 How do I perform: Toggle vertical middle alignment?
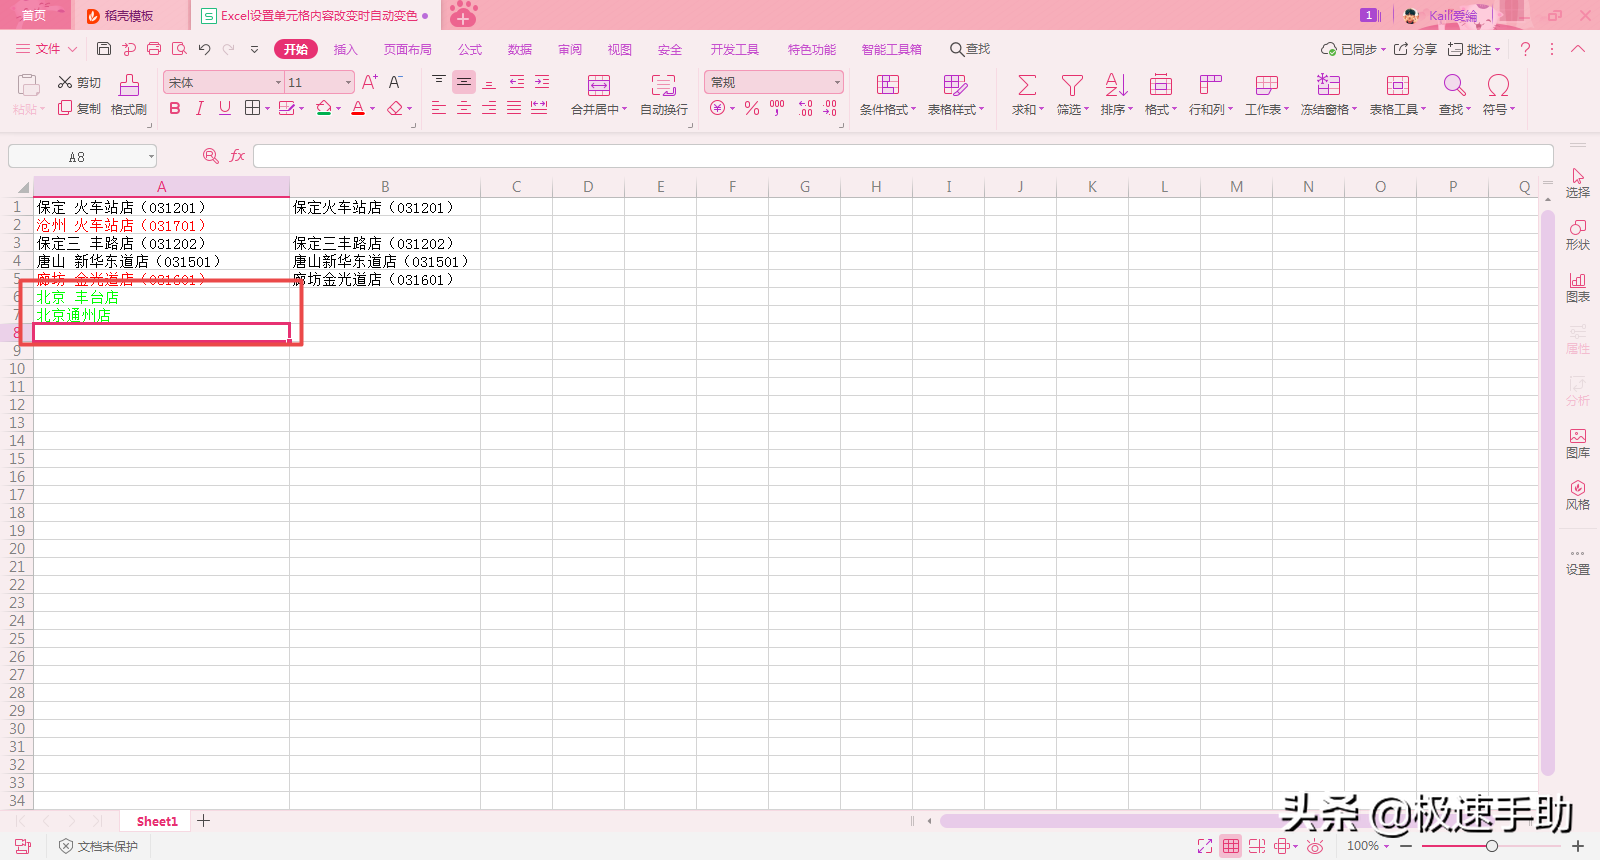(464, 81)
